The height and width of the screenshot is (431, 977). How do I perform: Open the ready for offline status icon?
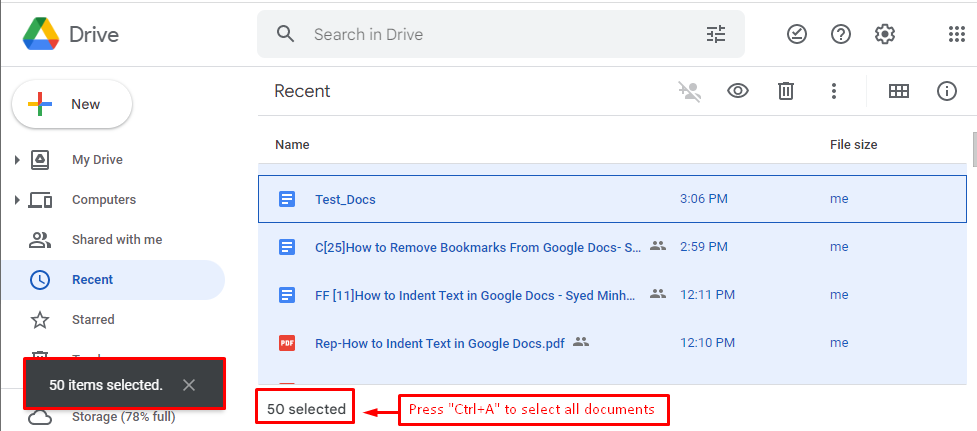point(797,34)
